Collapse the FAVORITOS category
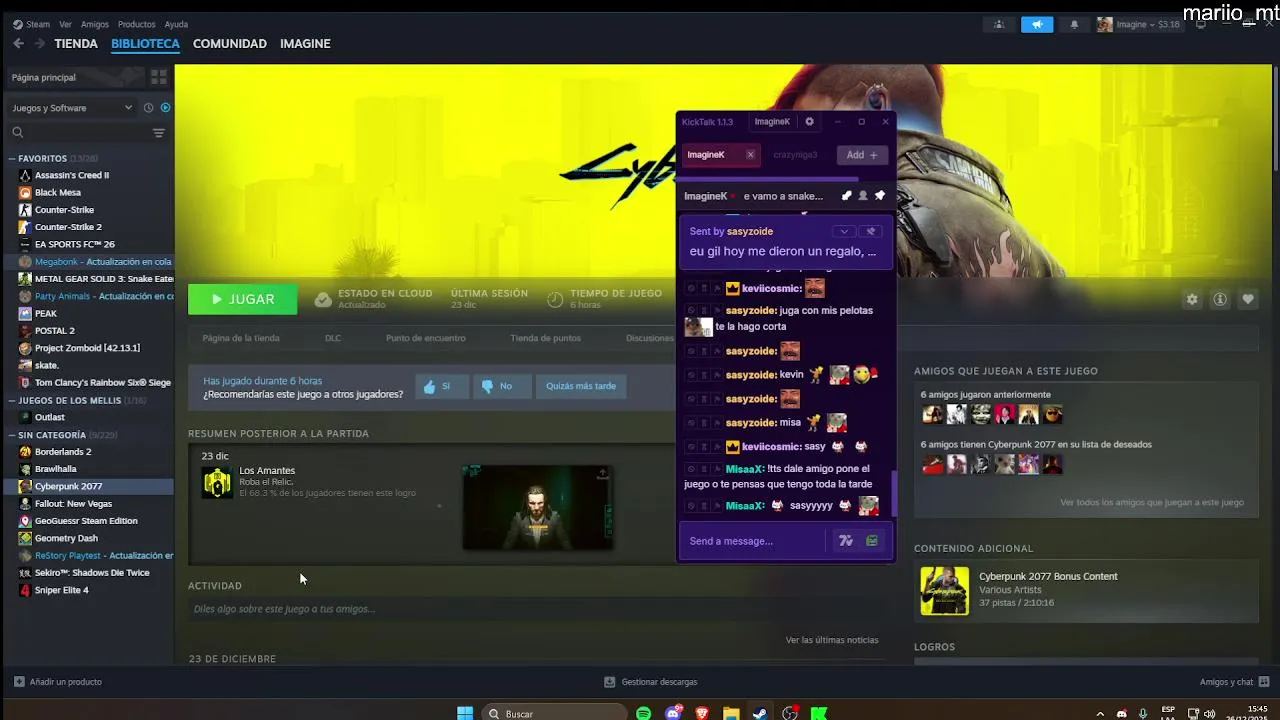 (12, 158)
